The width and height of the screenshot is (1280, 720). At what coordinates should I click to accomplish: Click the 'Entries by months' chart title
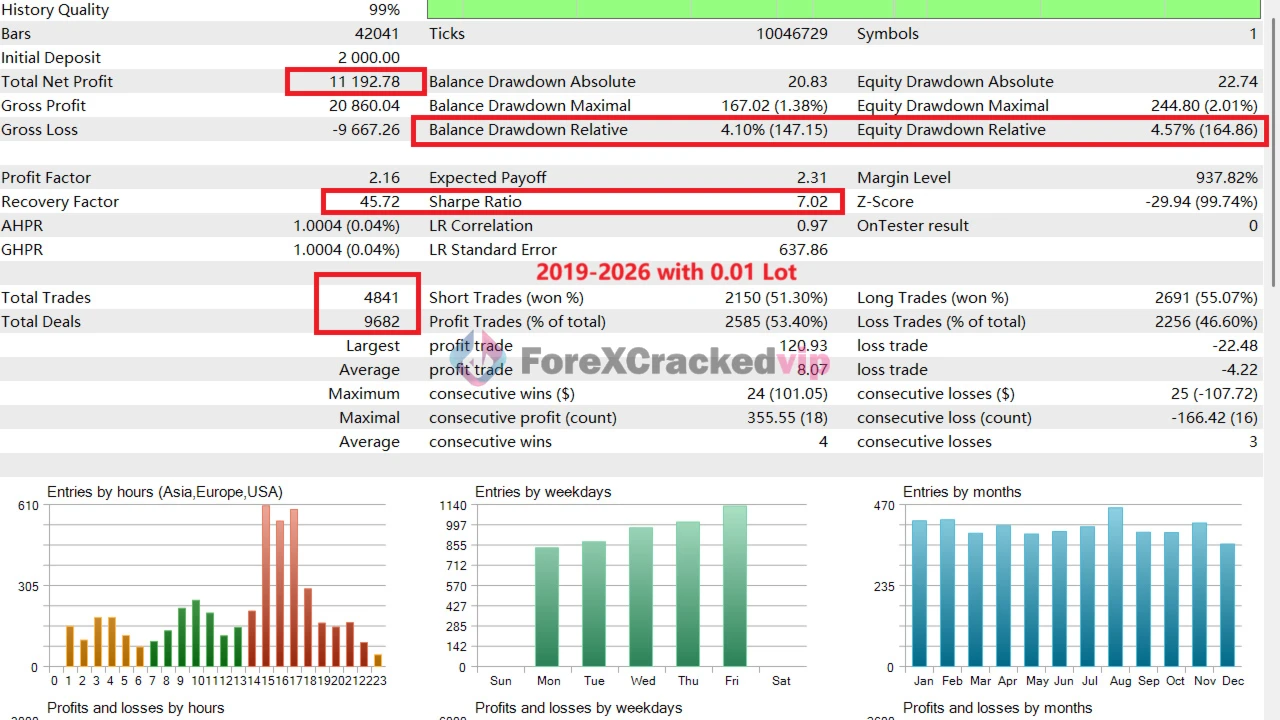coord(962,492)
